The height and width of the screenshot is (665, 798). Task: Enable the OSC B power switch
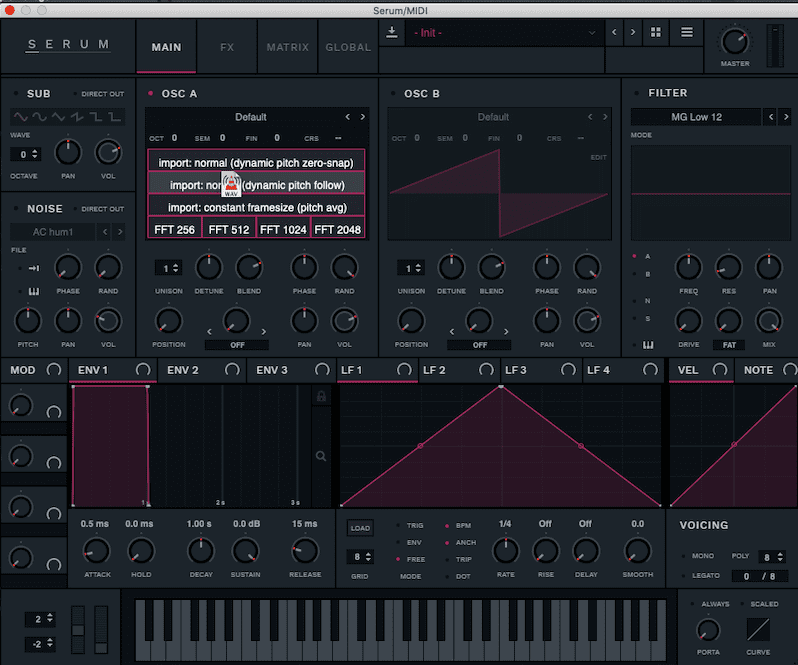coord(393,94)
